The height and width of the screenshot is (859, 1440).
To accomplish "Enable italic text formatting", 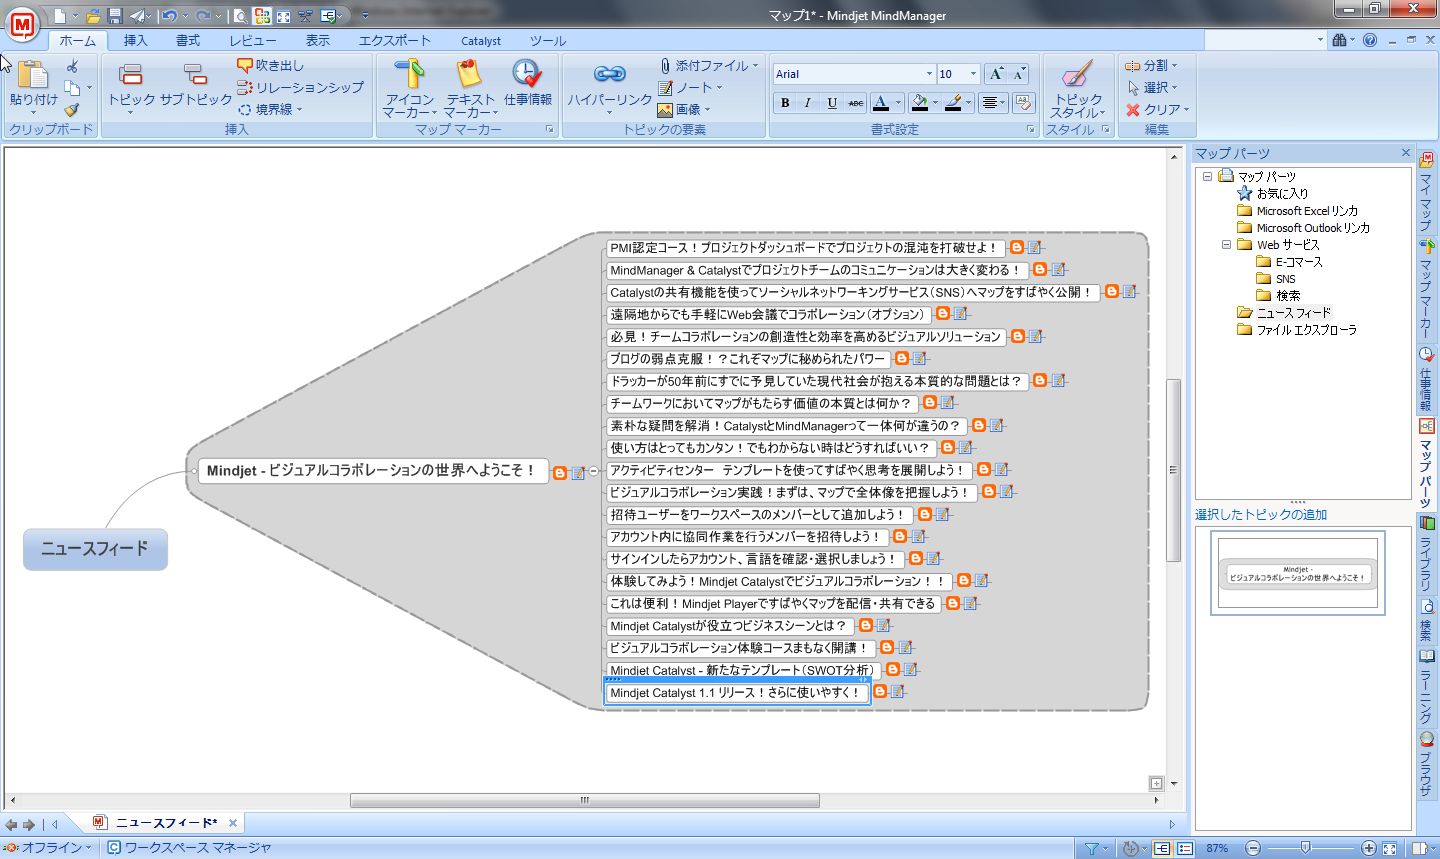I will pos(808,103).
